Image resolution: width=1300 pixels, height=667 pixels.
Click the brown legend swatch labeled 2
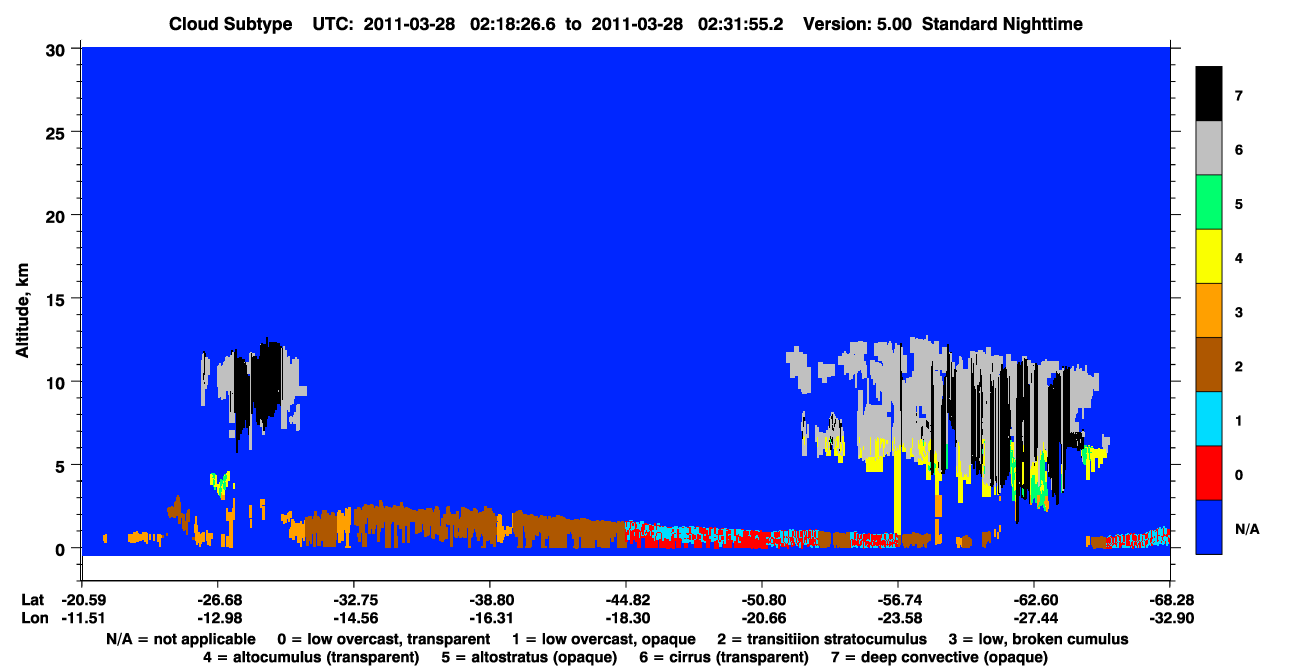tap(1209, 365)
